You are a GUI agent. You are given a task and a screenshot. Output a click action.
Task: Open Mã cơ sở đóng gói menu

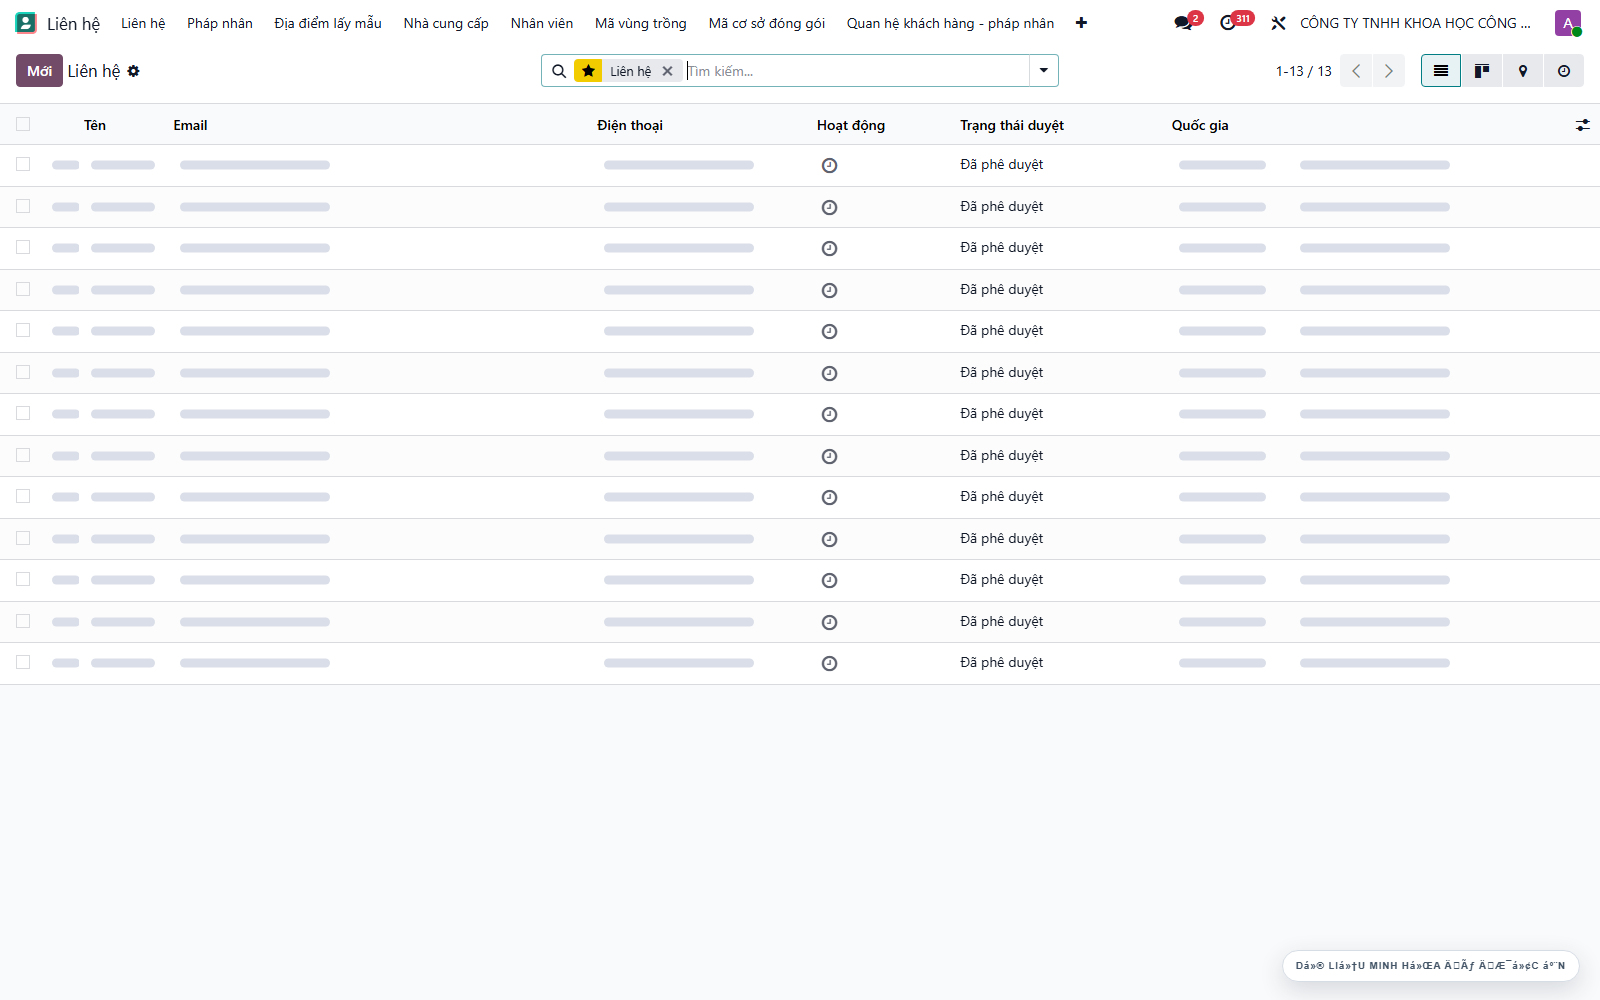pos(767,23)
